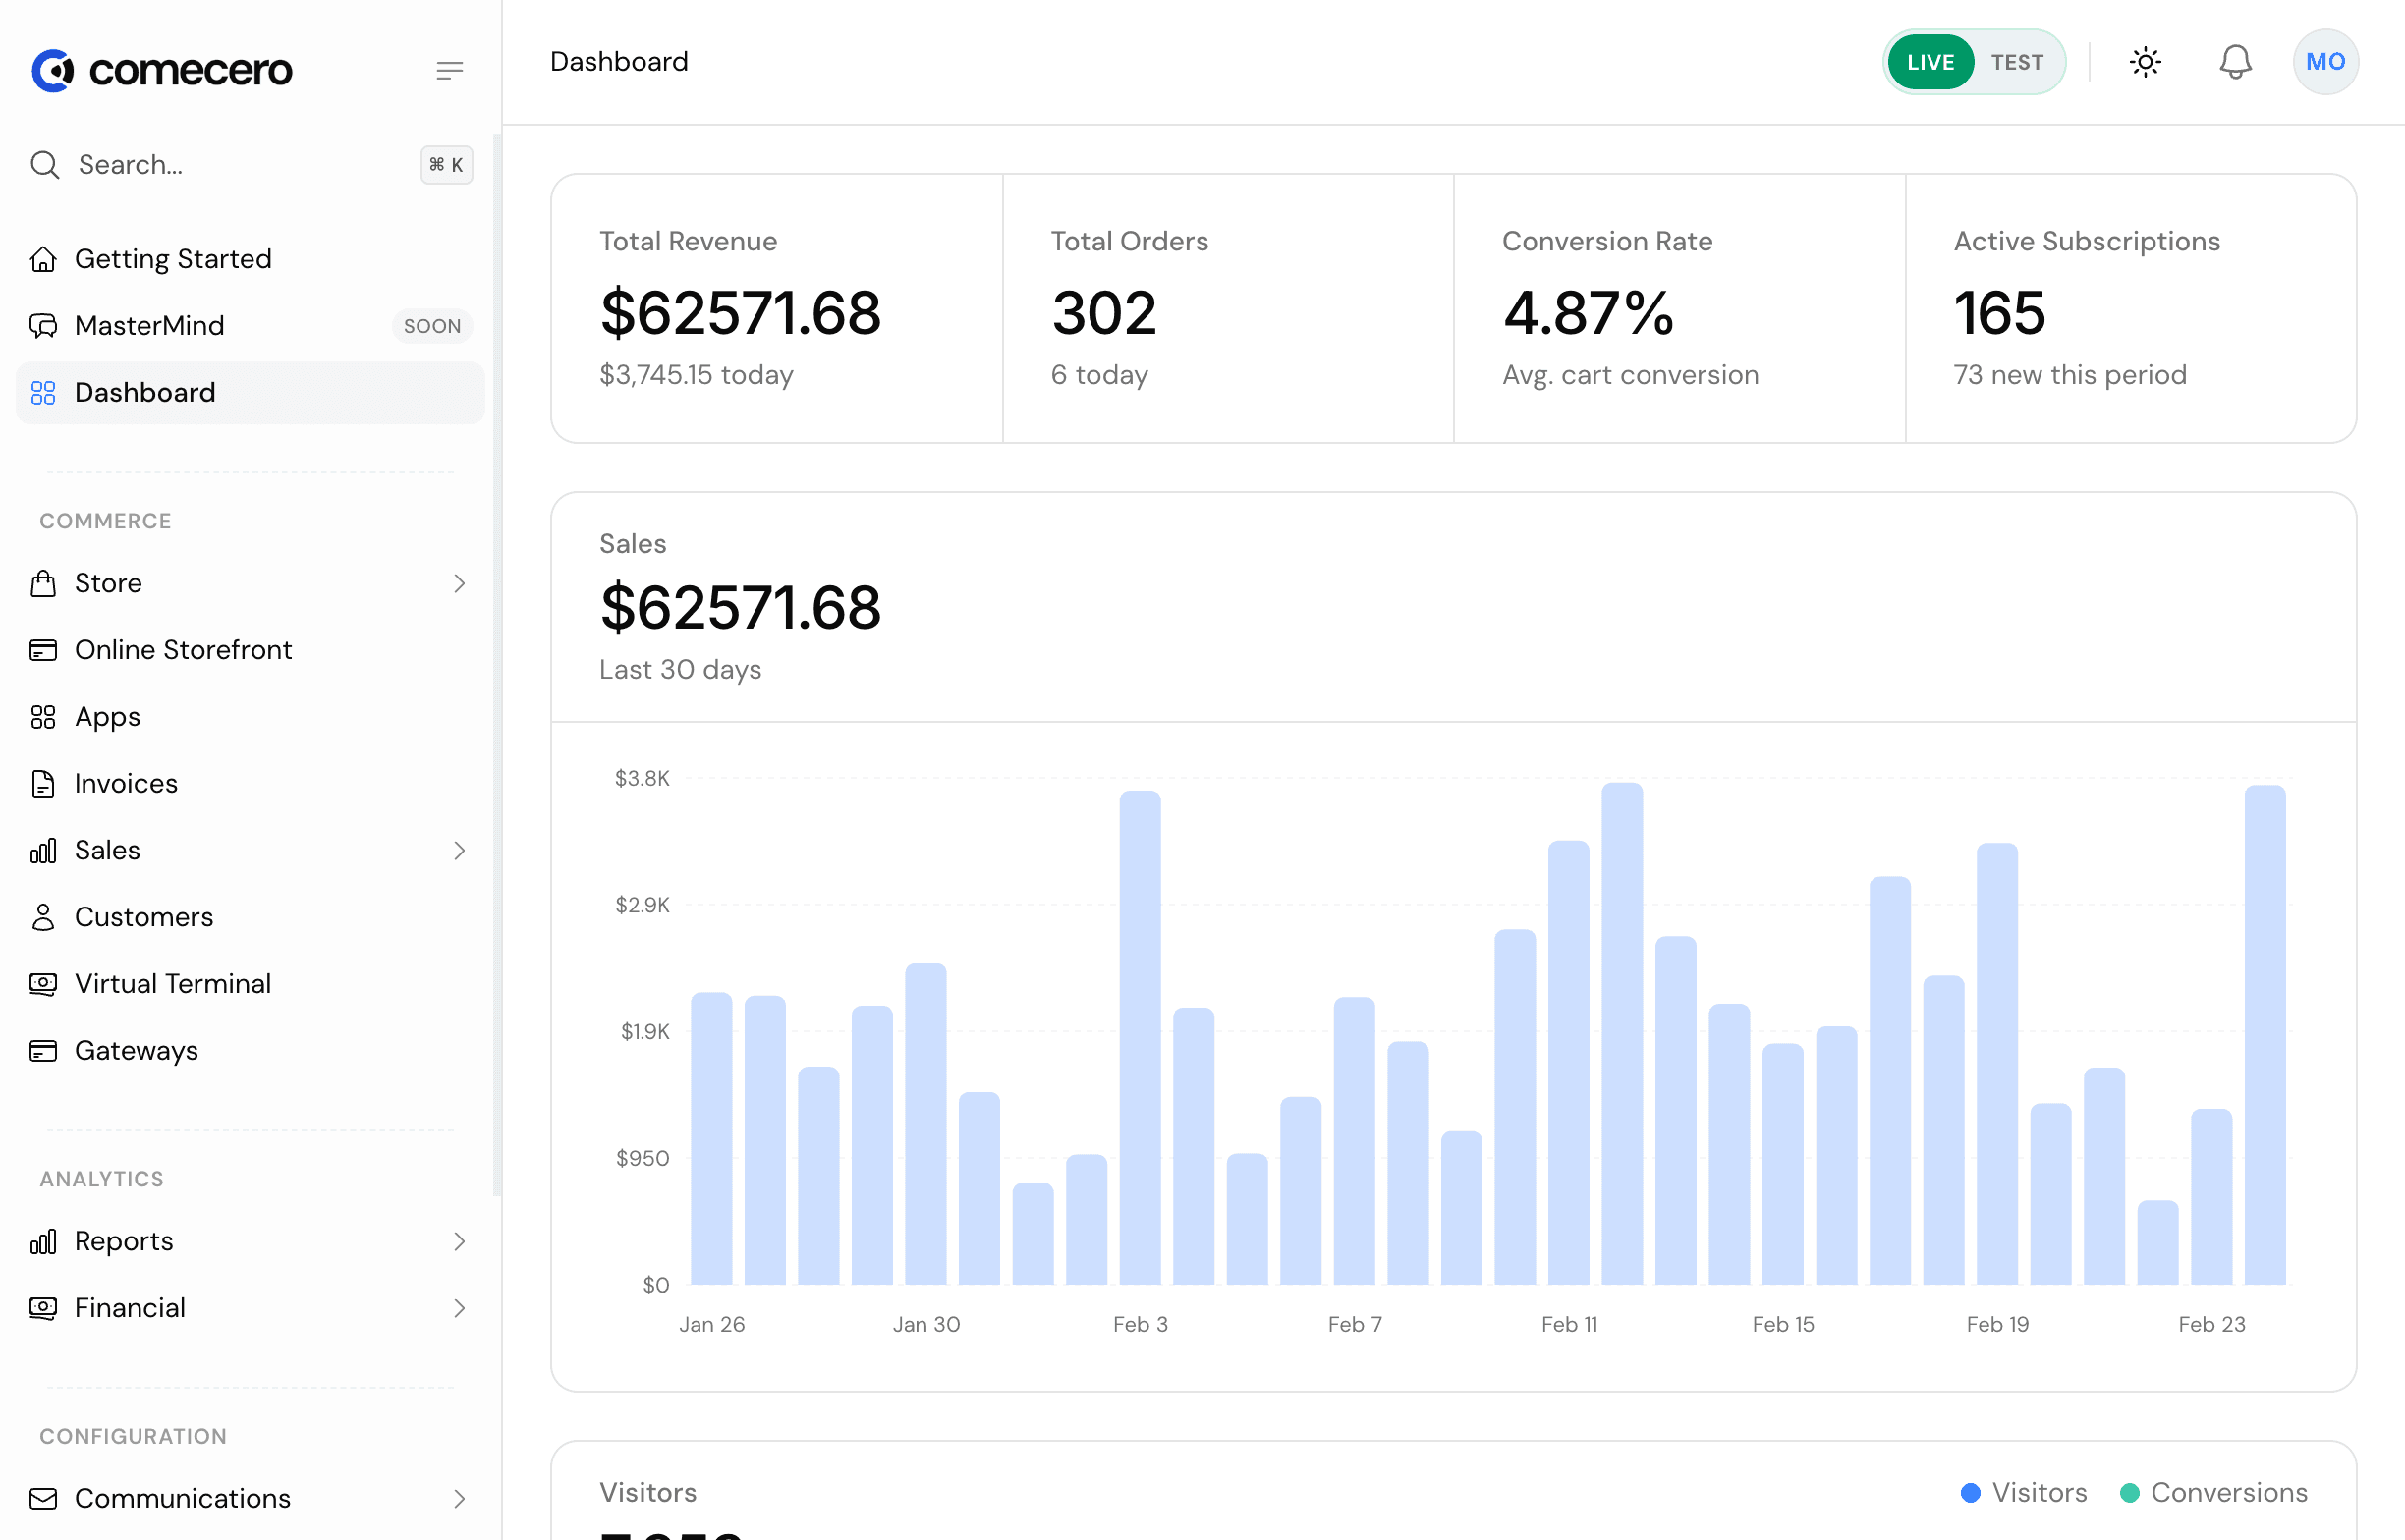2405x1540 pixels.
Task: Open Invoices from the sidebar
Action: (126, 783)
